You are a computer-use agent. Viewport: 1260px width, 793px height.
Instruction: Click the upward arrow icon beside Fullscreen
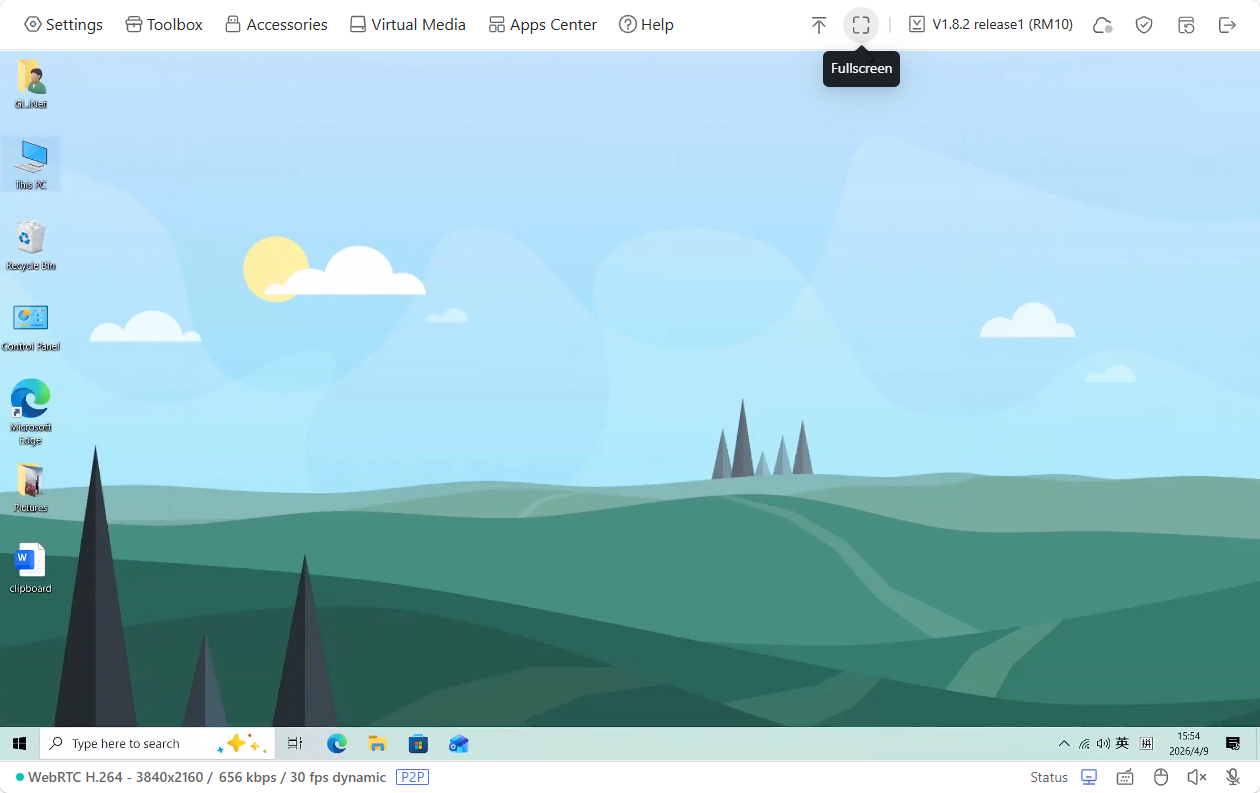pyautogui.click(x=818, y=24)
